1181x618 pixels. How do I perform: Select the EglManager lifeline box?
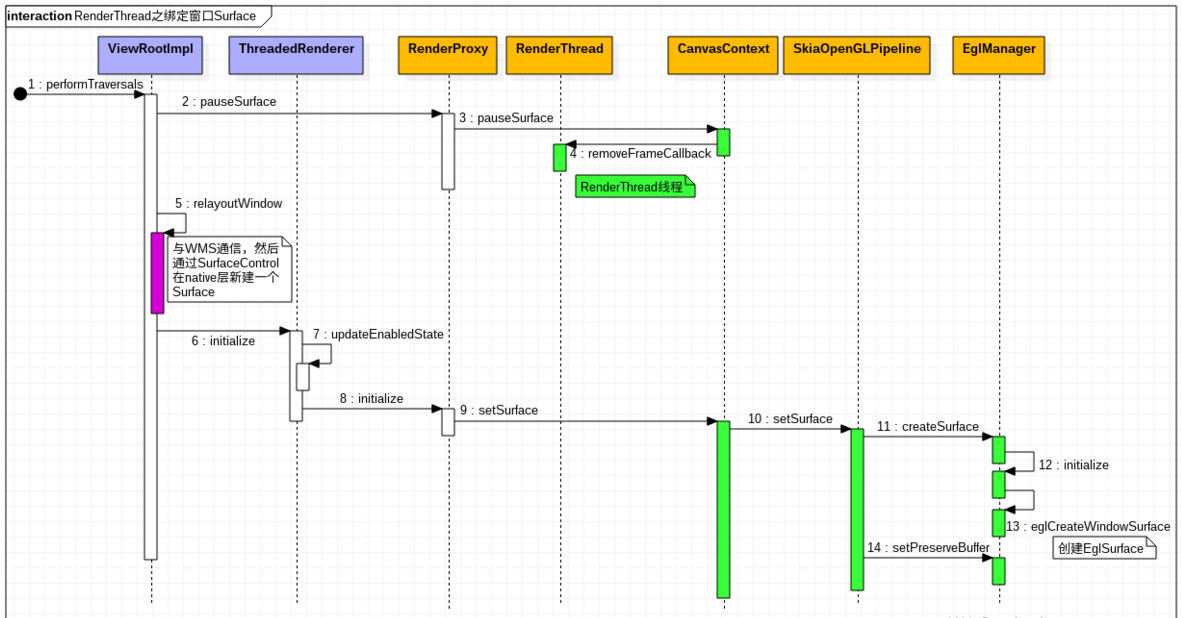(999, 55)
